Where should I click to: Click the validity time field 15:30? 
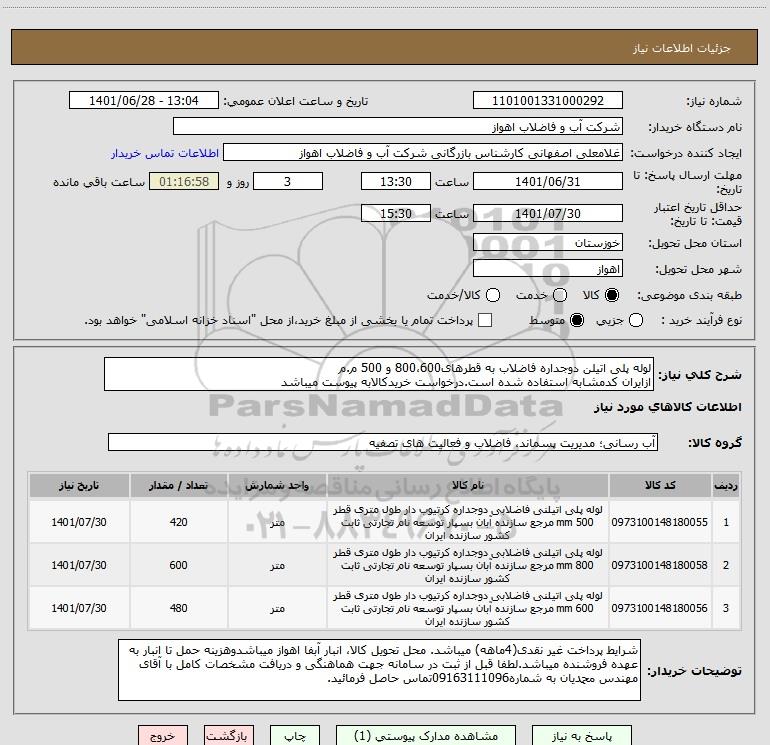[x=396, y=213]
